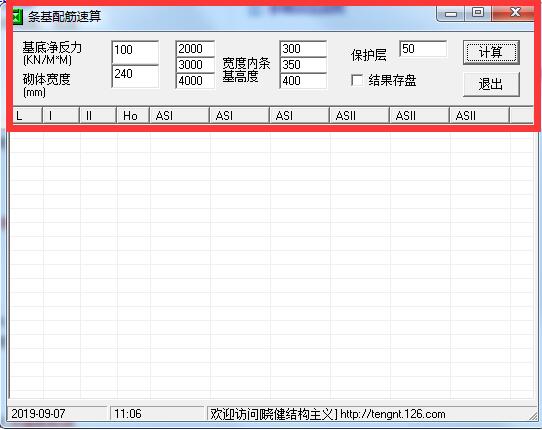The width and height of the screenshot is (542, 430).
Task: Focus the 砌体宽度 field showing 240
Action: coord(136,76)
